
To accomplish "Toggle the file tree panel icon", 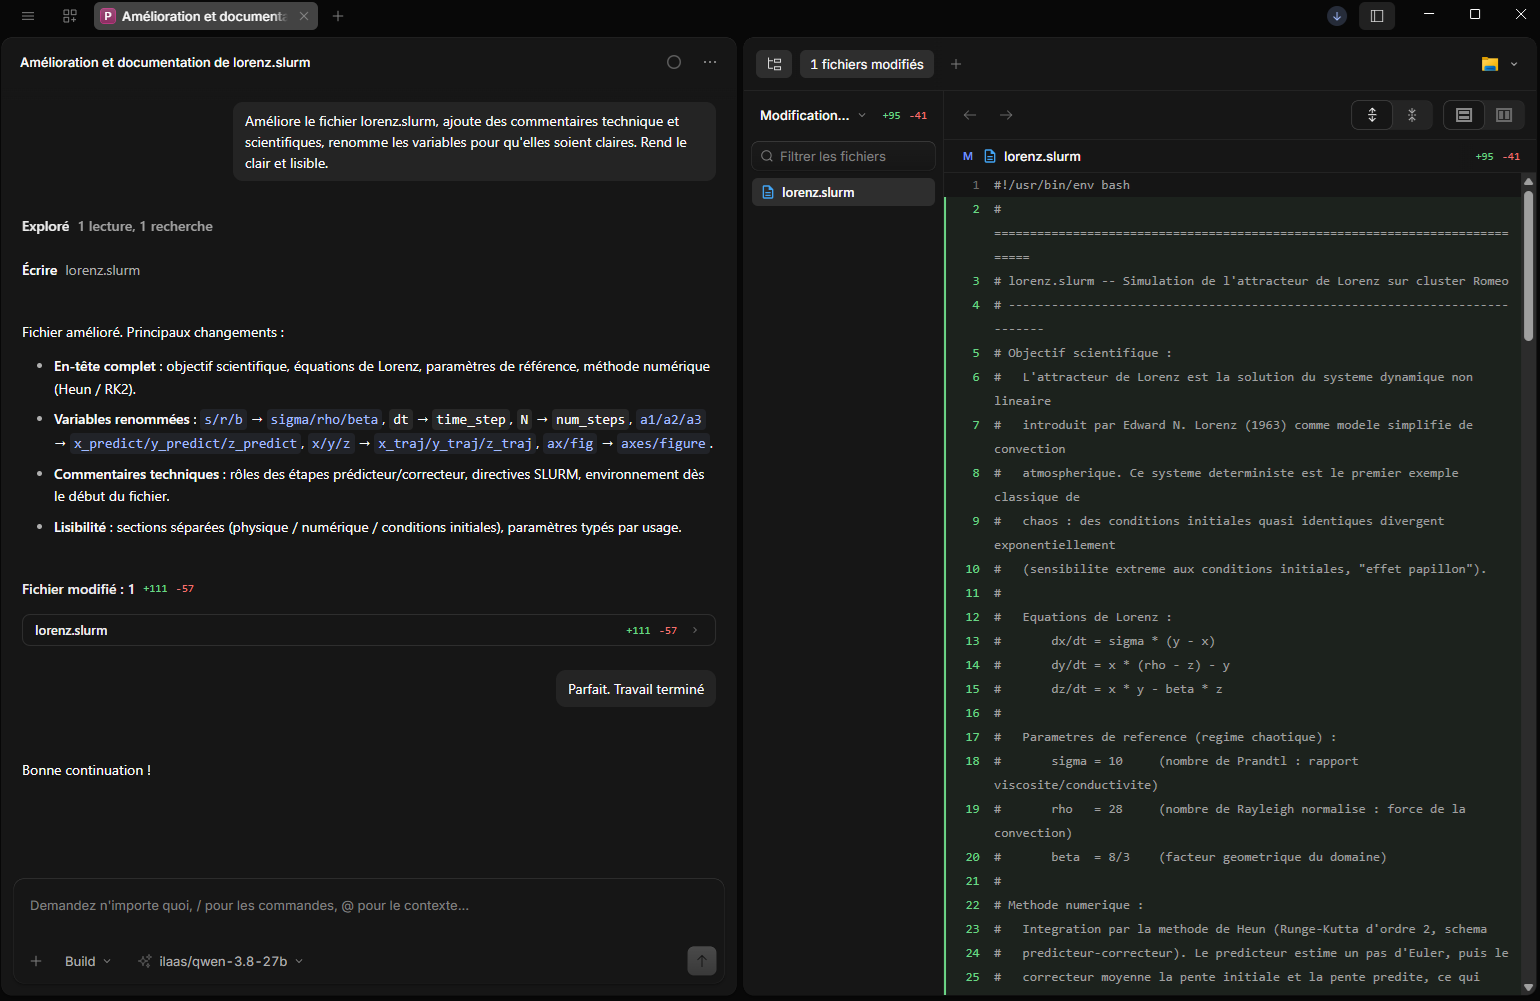I will pyautogui.click(x=774, y=64).
